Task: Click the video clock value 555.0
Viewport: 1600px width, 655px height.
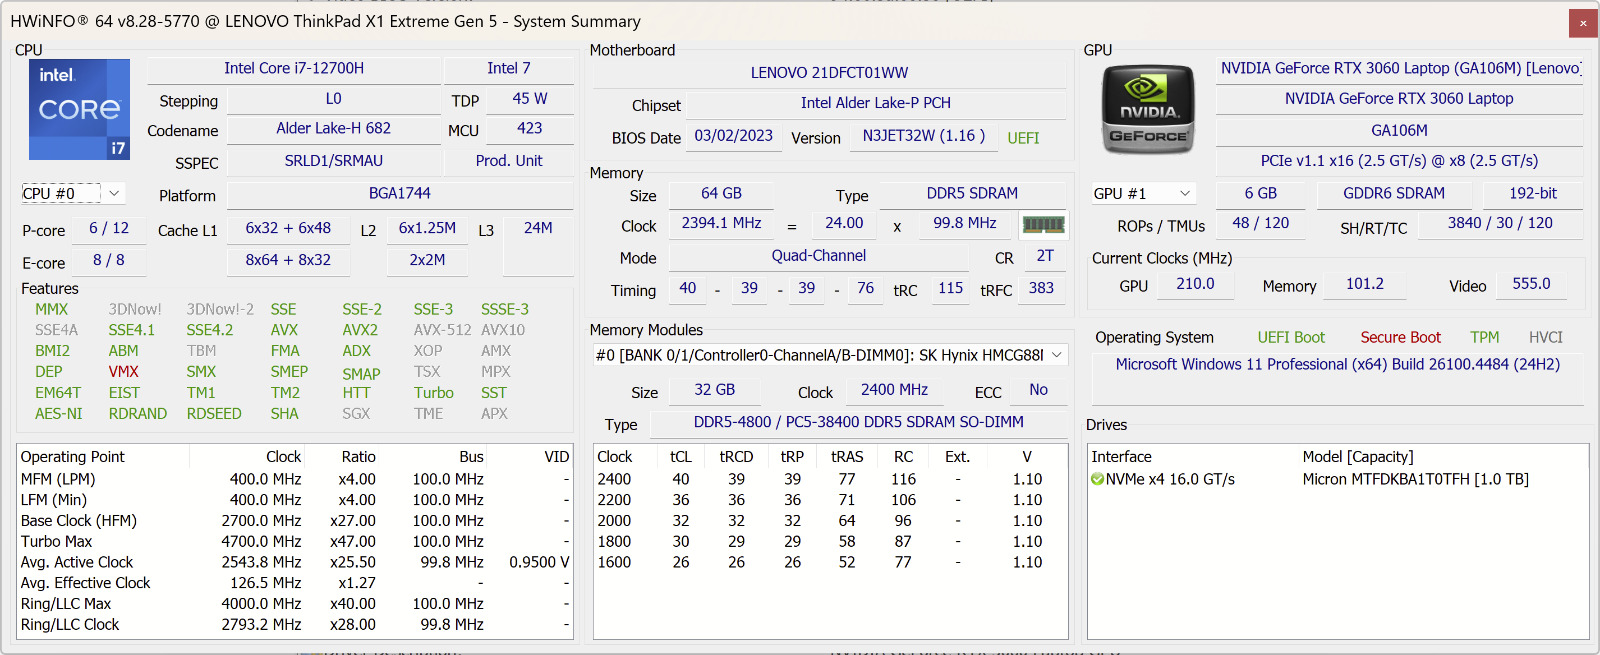Action: pyautogui.click(x=1531, y=284)
